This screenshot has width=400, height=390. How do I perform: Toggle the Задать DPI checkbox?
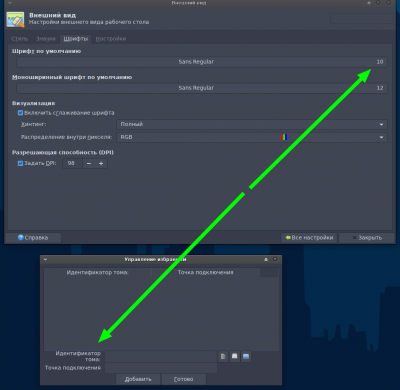(20, 163)
